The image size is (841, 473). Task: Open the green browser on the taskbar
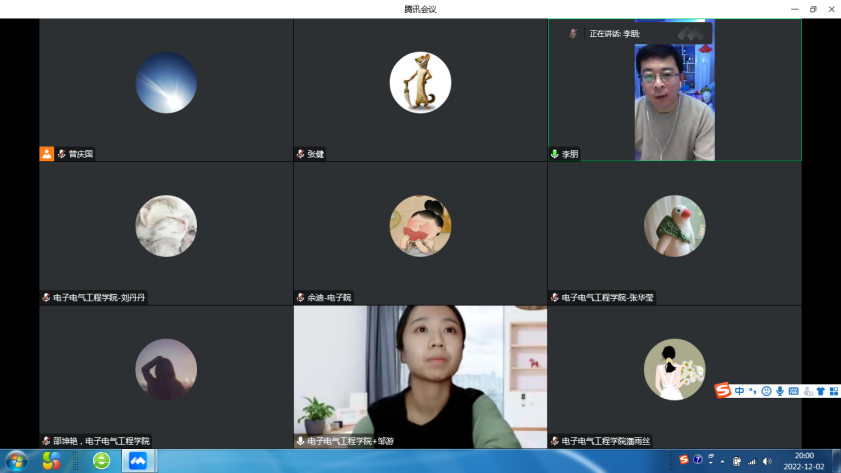tap(101, 460)
